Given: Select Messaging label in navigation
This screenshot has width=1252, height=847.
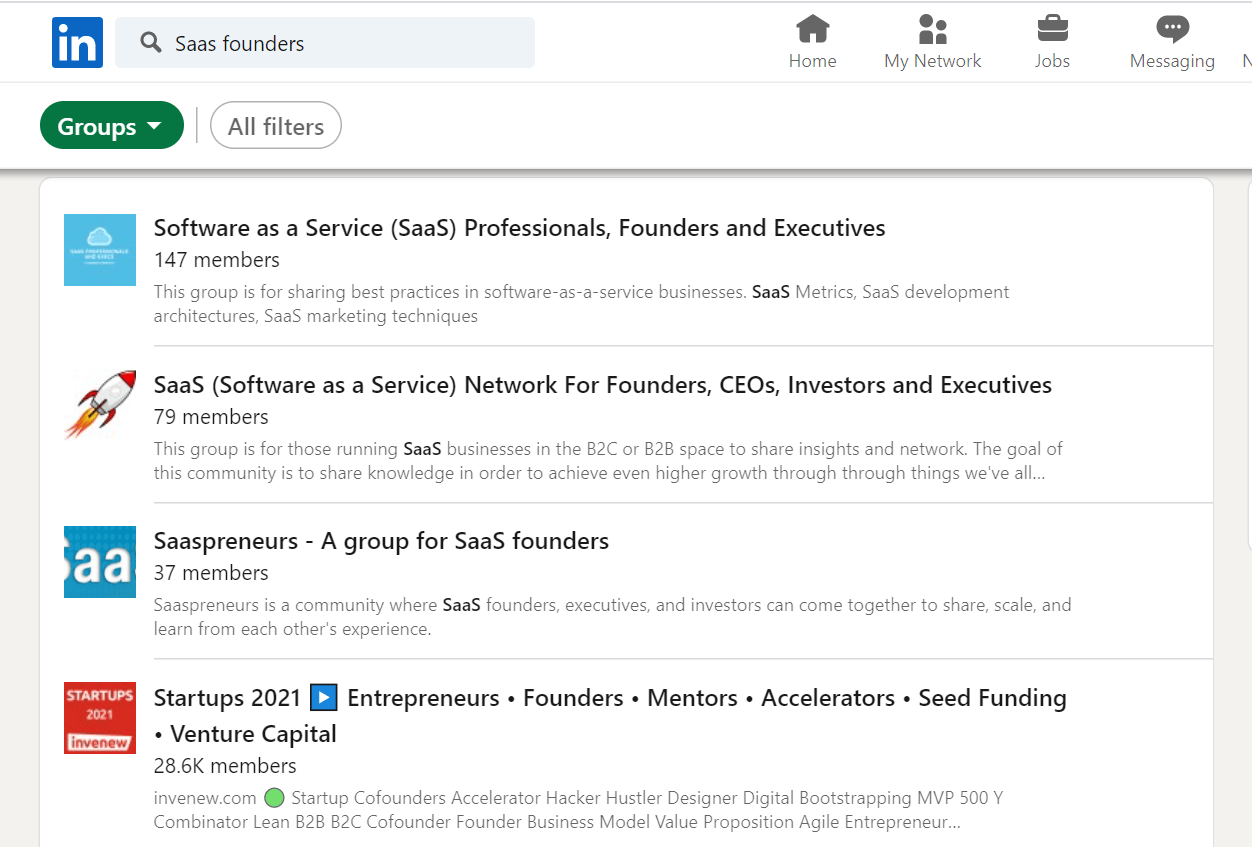Looking at the screenshot, I should (1172, 61).
